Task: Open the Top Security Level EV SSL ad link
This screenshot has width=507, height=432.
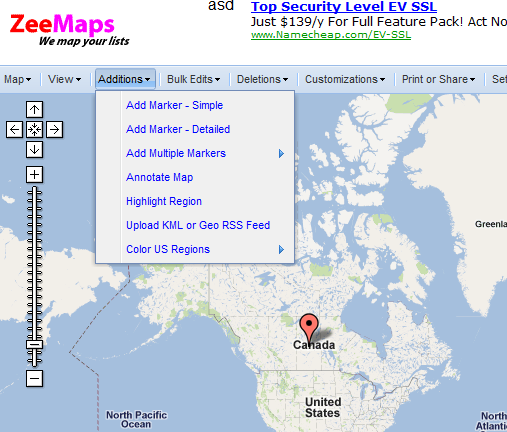Action: pyautogui.click(x=344, y=7)
